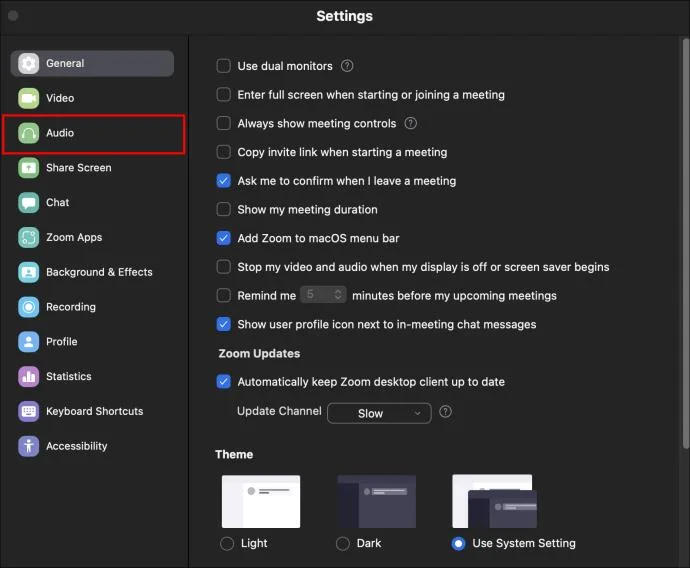Click the vertical scrollbar of settings pane

pos(686,243)
